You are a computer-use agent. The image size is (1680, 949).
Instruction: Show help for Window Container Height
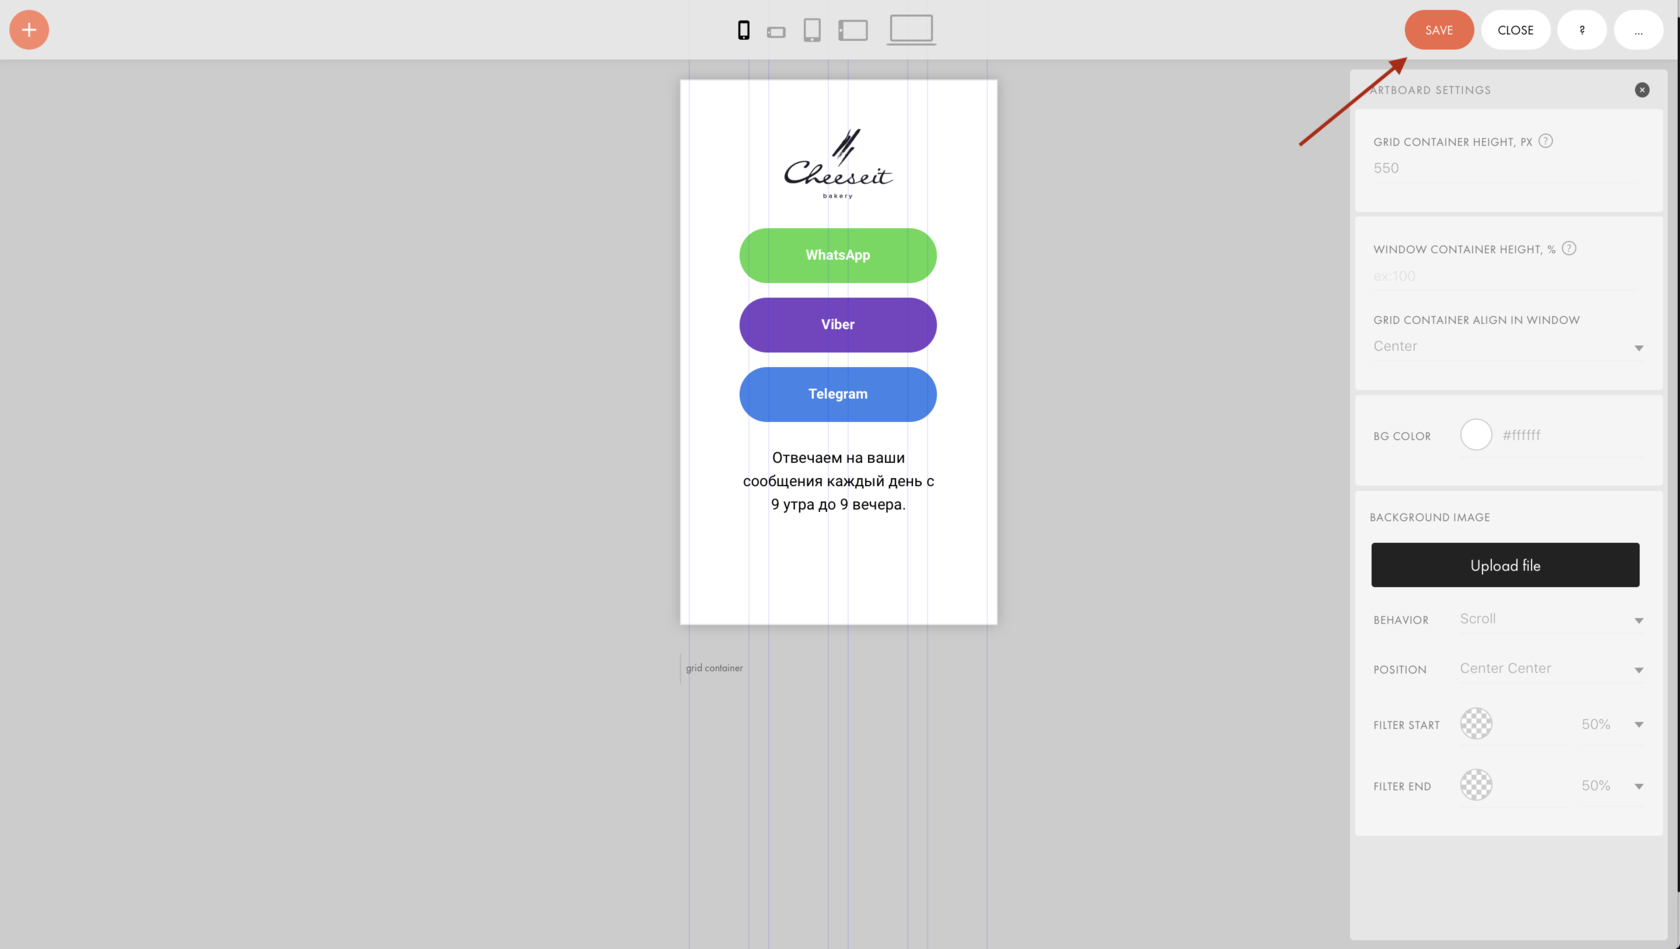click(x=1569, y=248)
